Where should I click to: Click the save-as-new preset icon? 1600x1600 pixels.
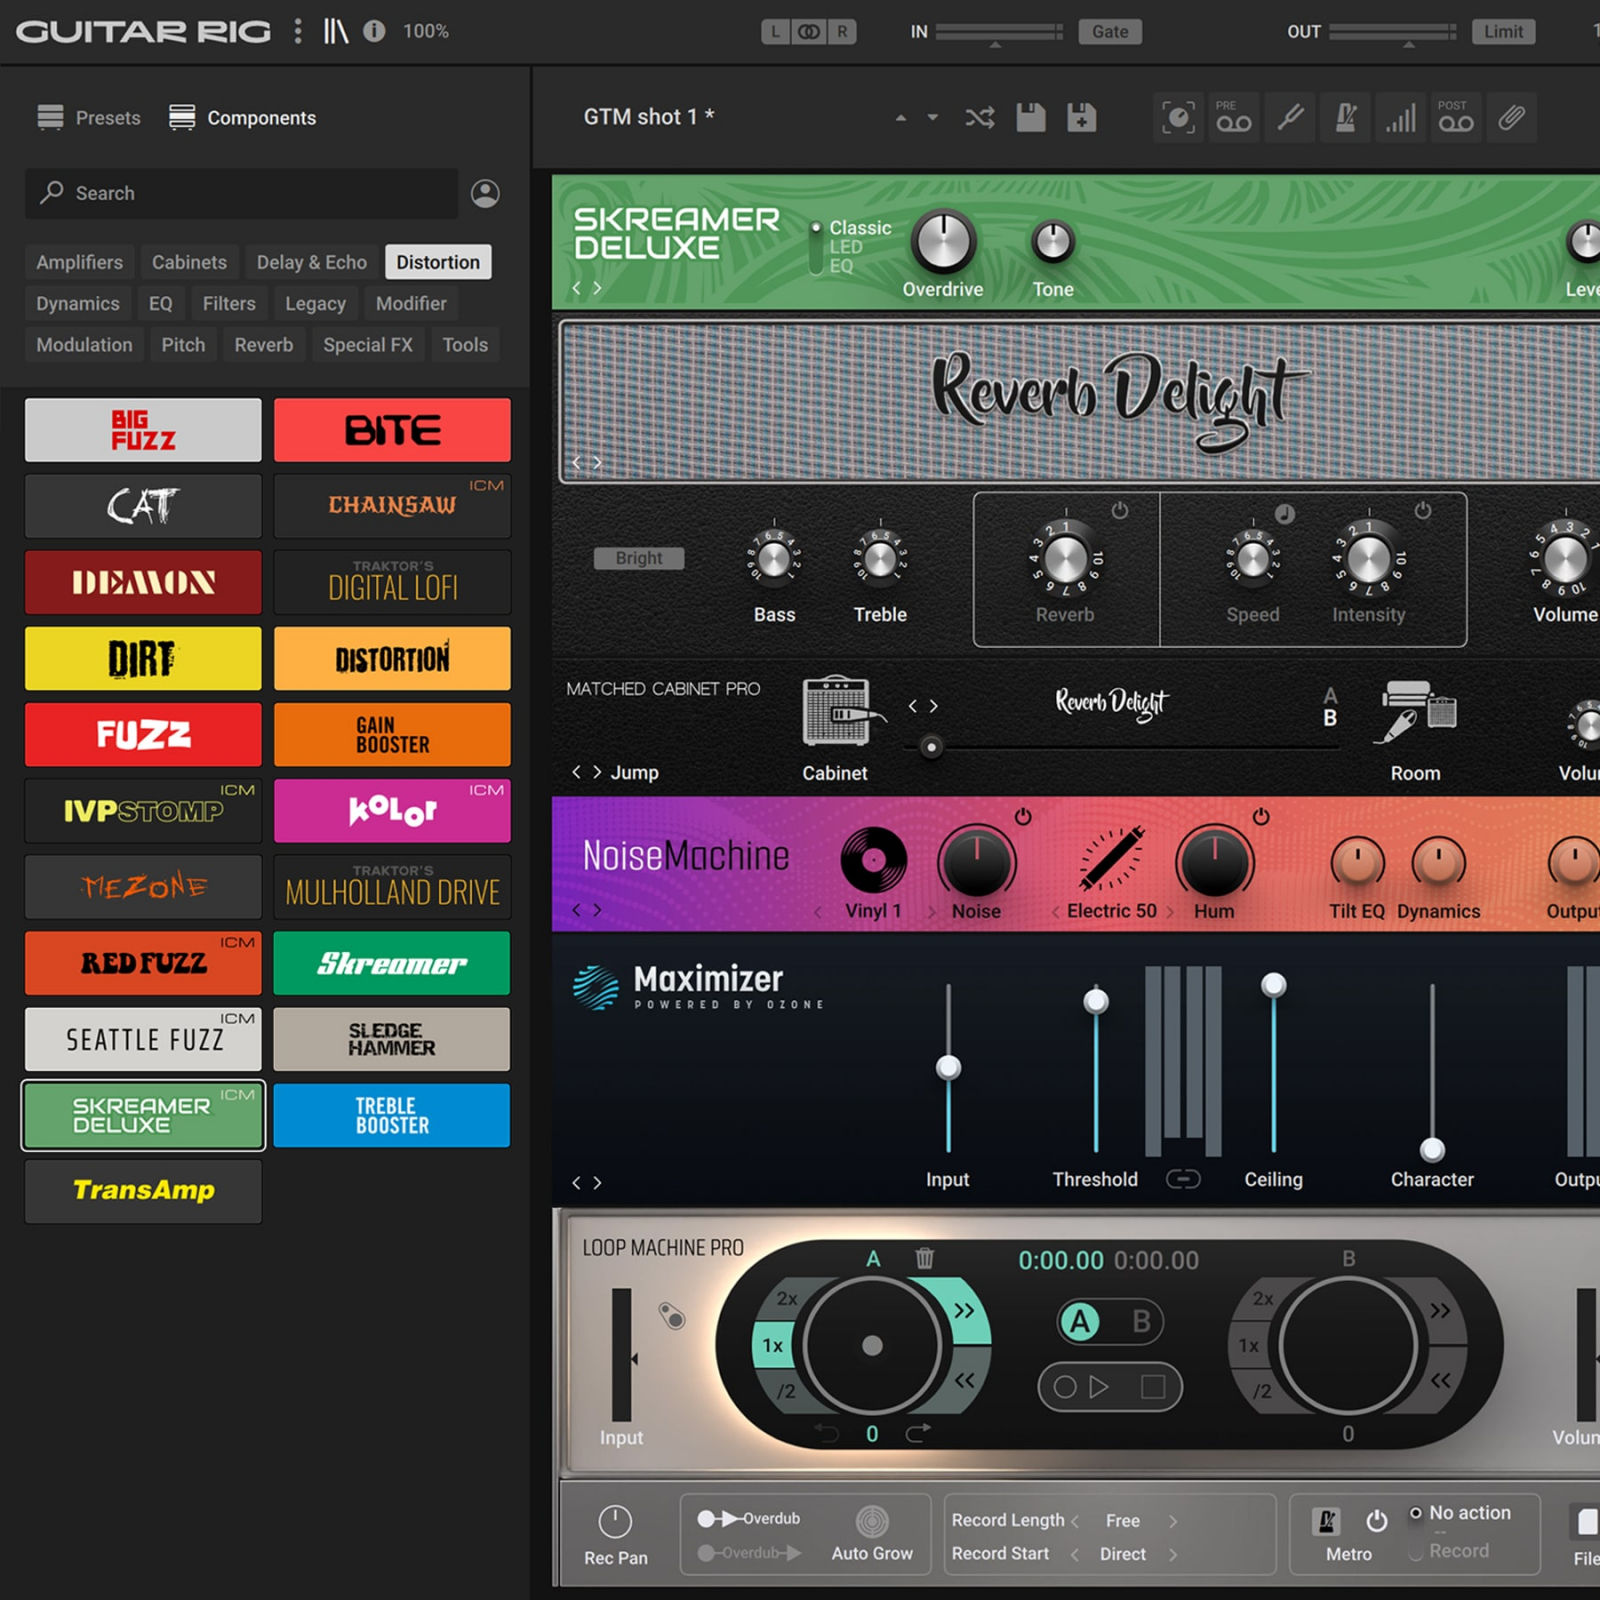pos(1081,118)
